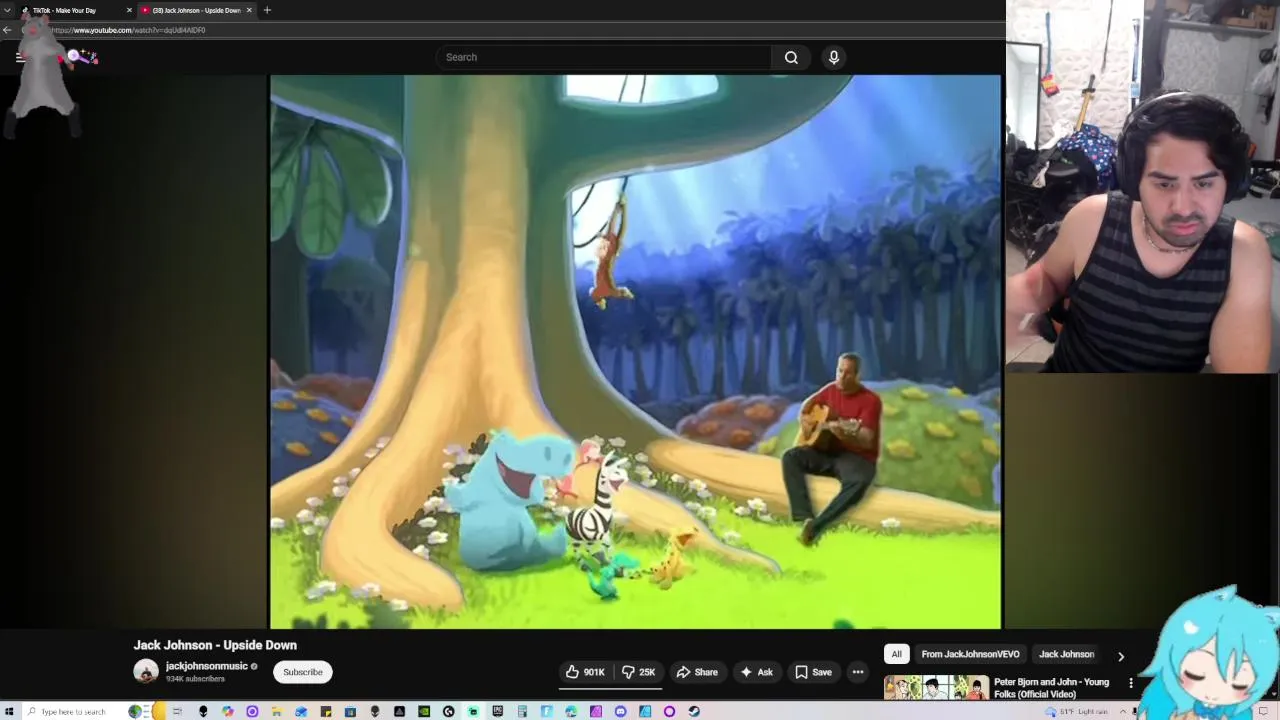The height and width of the screenshot is (720, 1280).
Task: Open the Jack Johnson - Upside Down title
Action: tap(215, 645)
